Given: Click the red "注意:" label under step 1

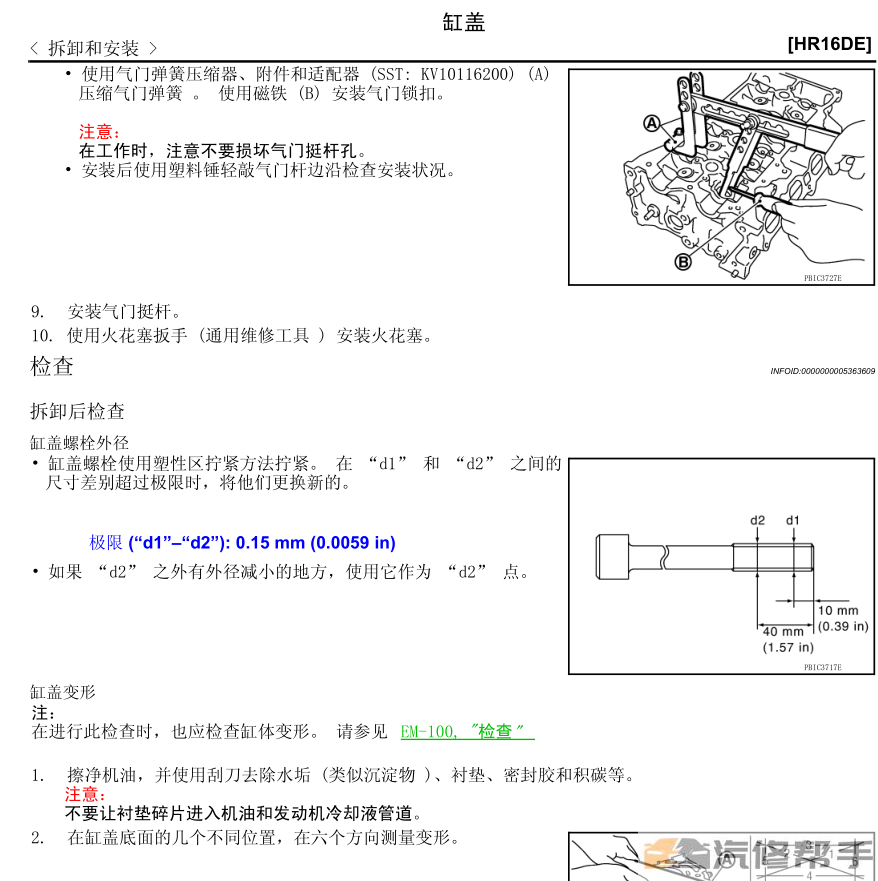Looking at the screenshot, I should point(85,794).
